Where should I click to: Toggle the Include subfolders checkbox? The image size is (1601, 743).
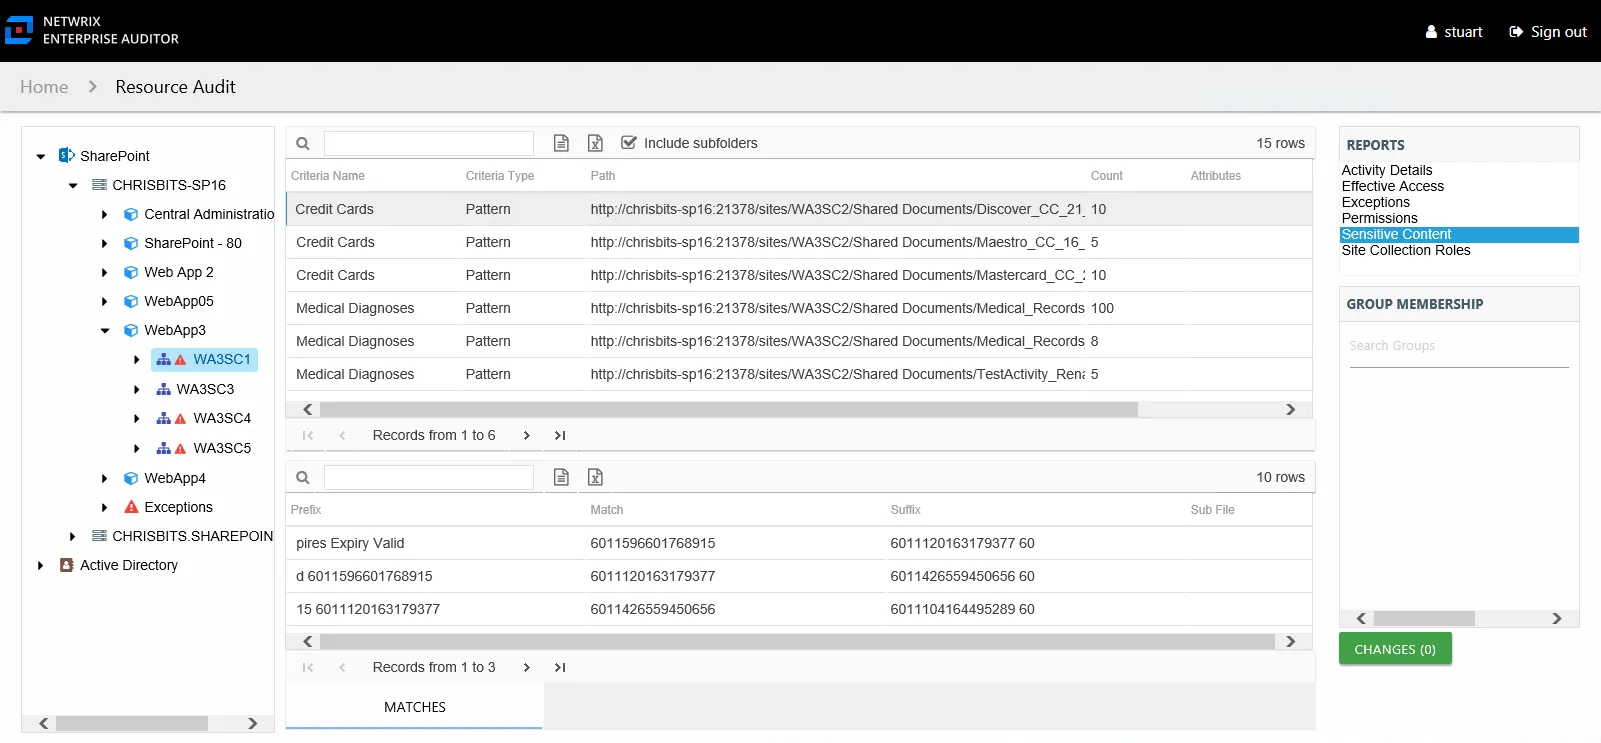tap(629, 143)
